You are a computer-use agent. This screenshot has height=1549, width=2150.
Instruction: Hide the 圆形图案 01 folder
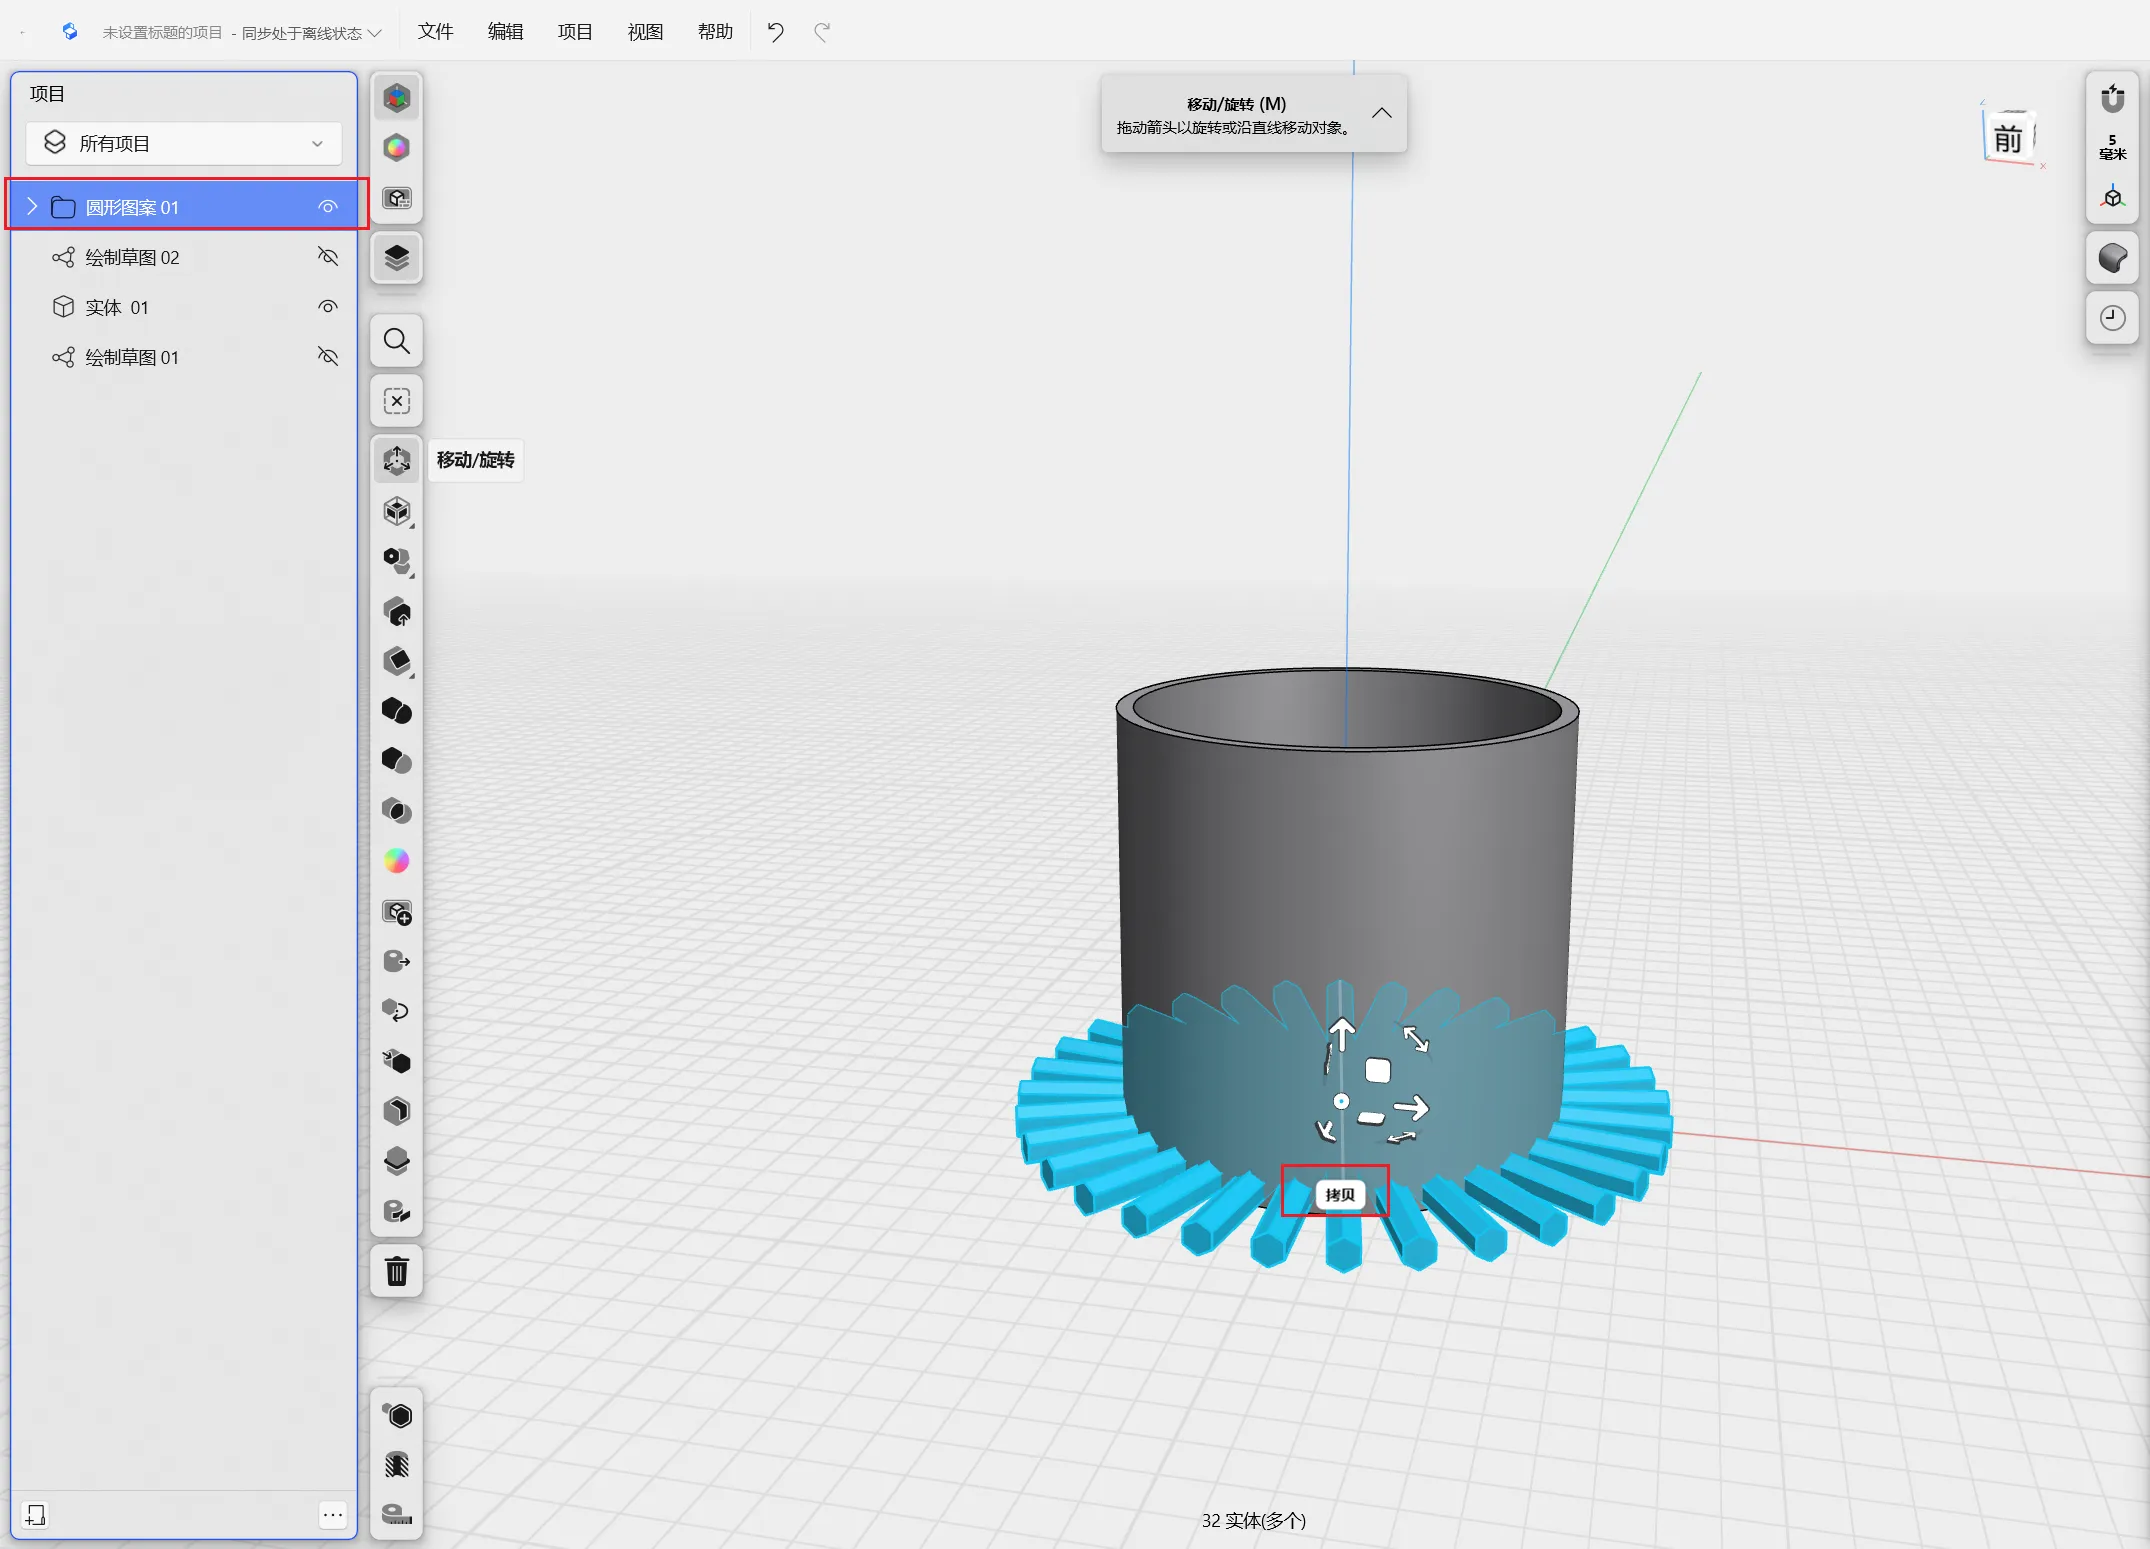(328, 207)
